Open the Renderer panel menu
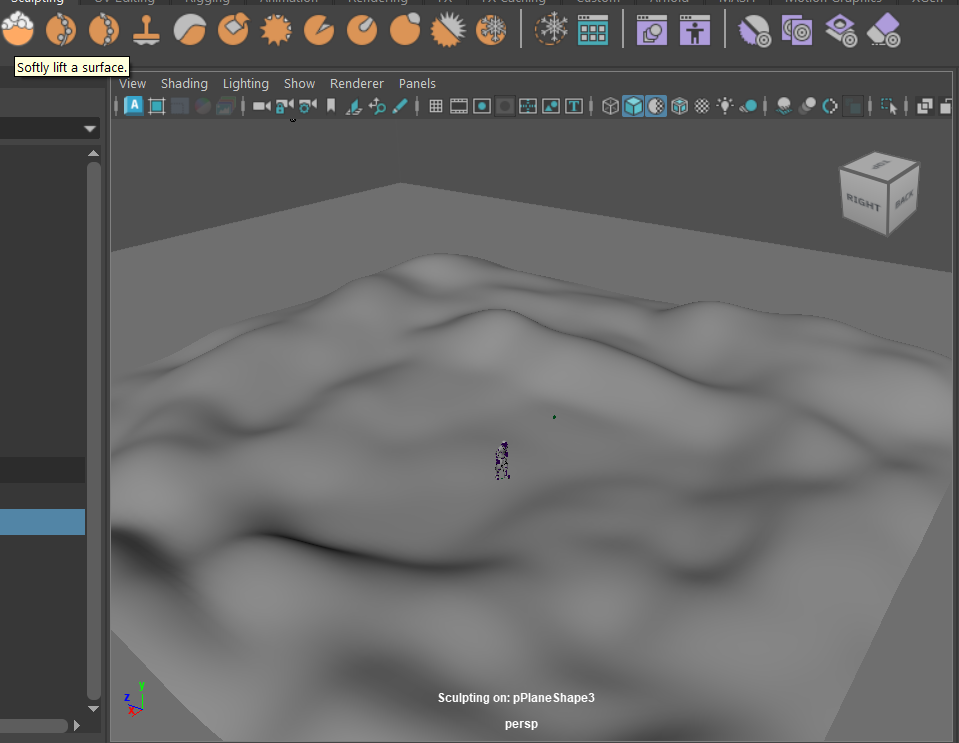 click(x=356, y=84)
